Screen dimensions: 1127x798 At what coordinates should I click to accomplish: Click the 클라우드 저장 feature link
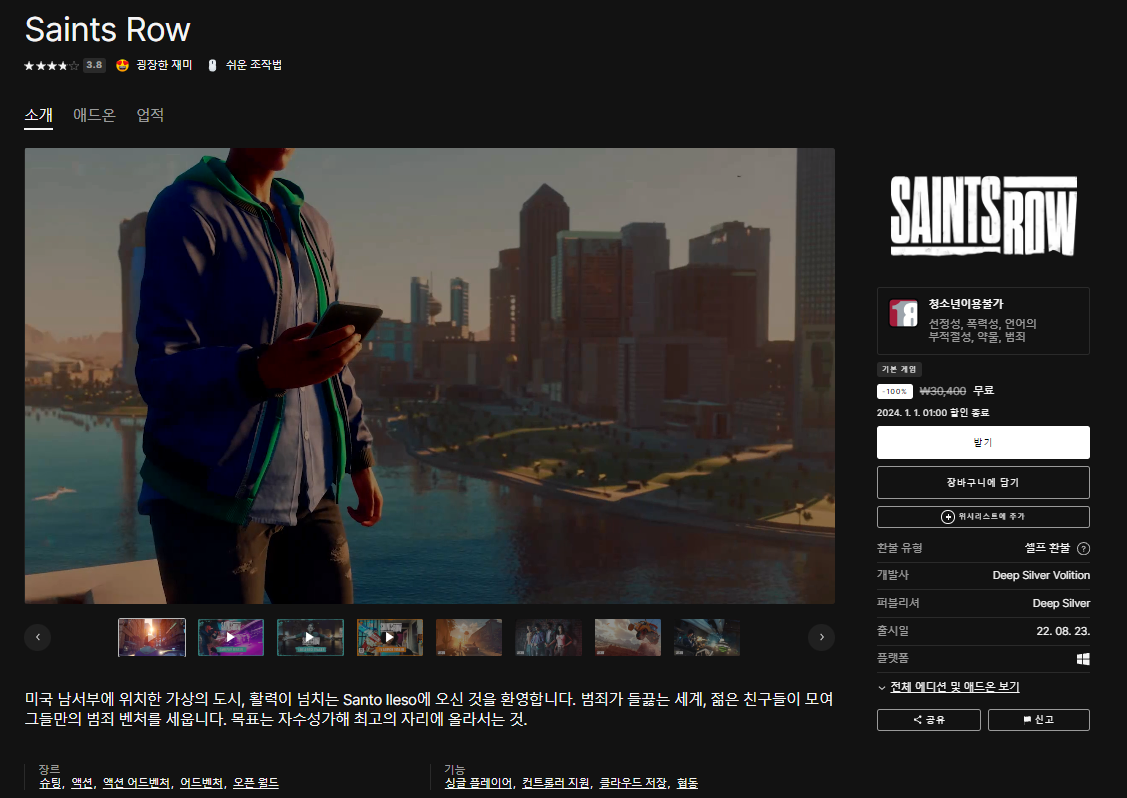(x=633, y=783)
